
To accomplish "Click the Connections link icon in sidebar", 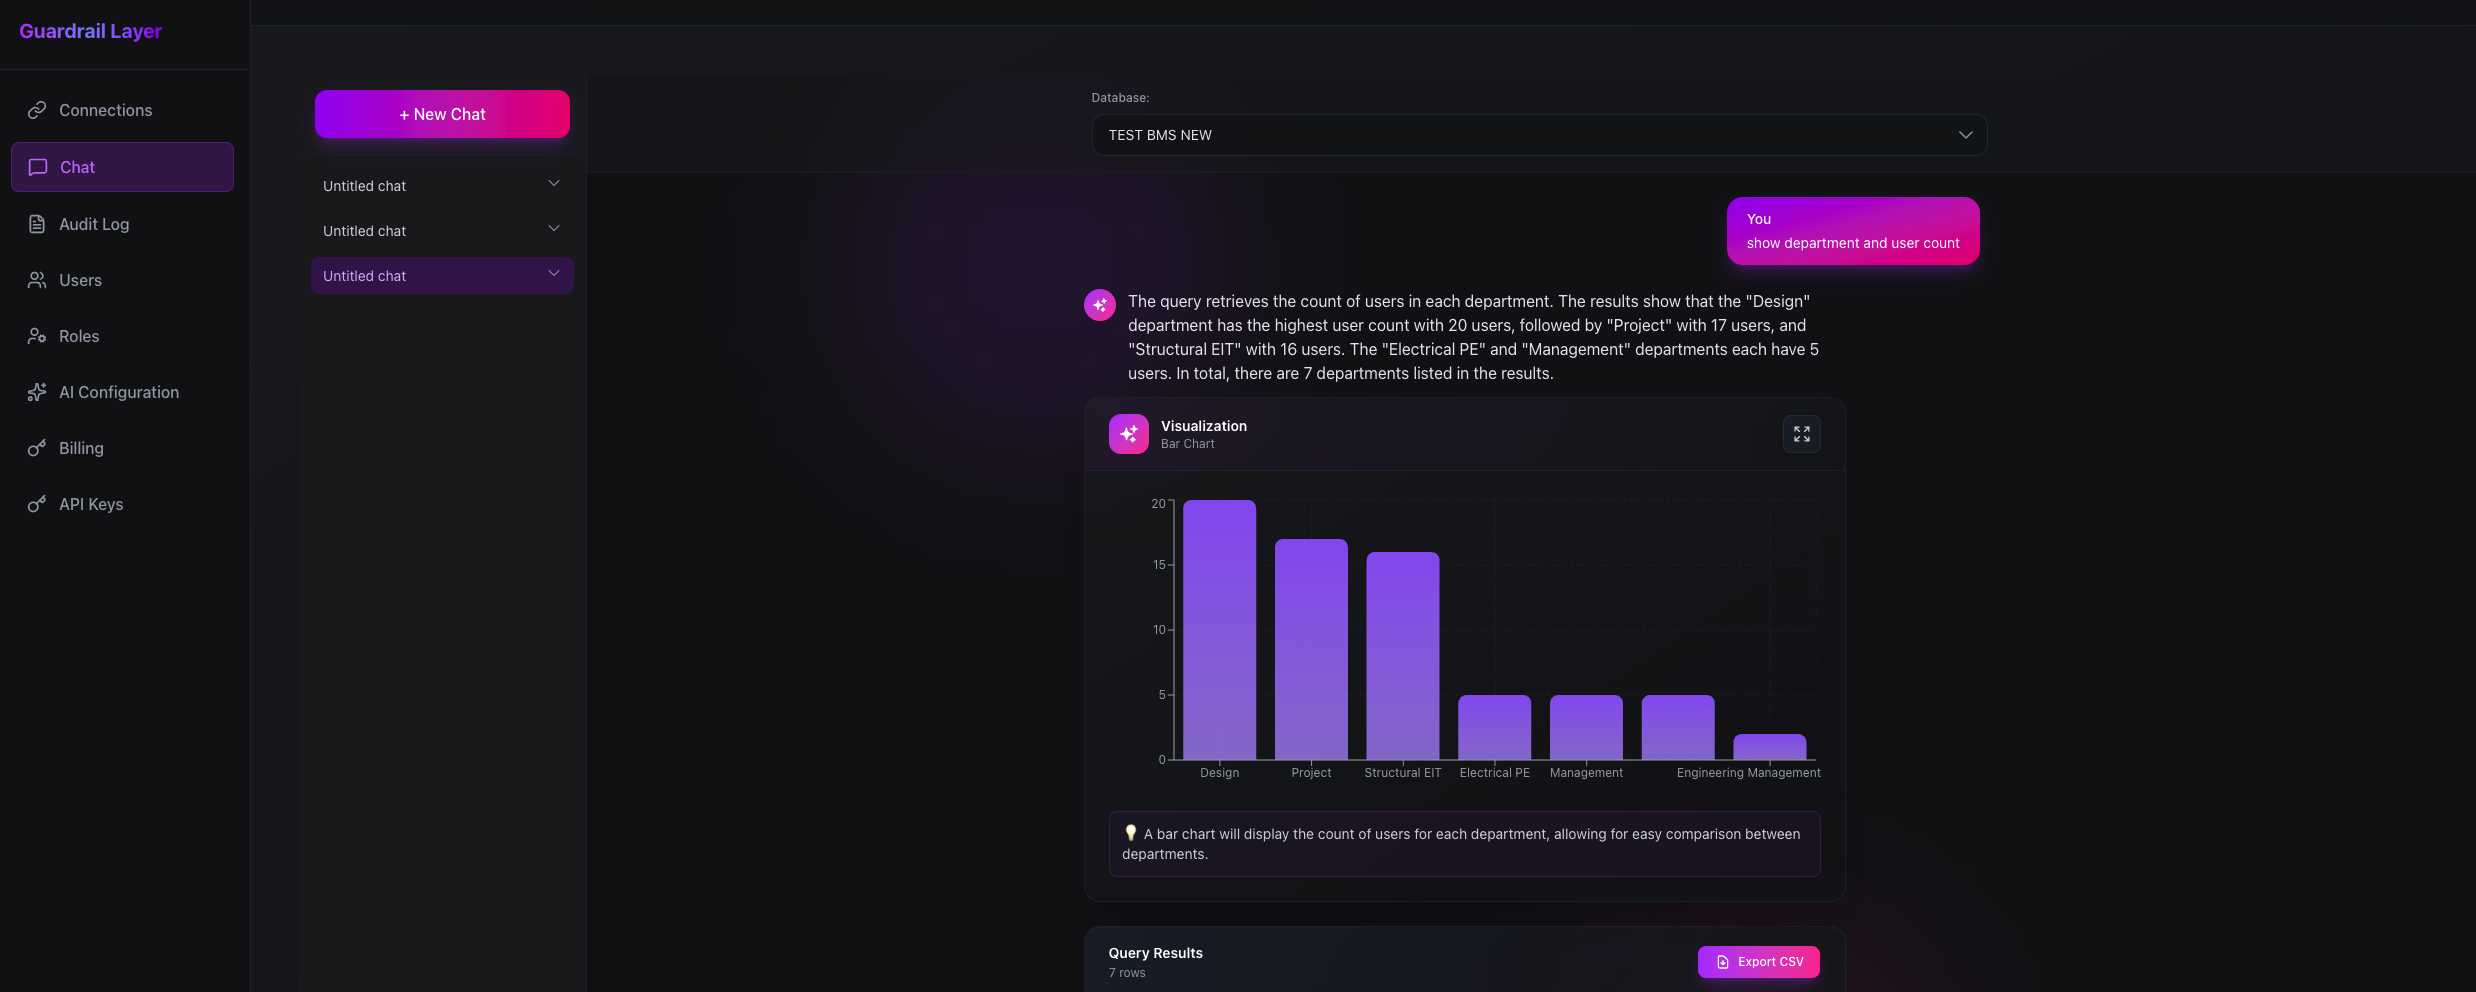I will tap(37, 110).
